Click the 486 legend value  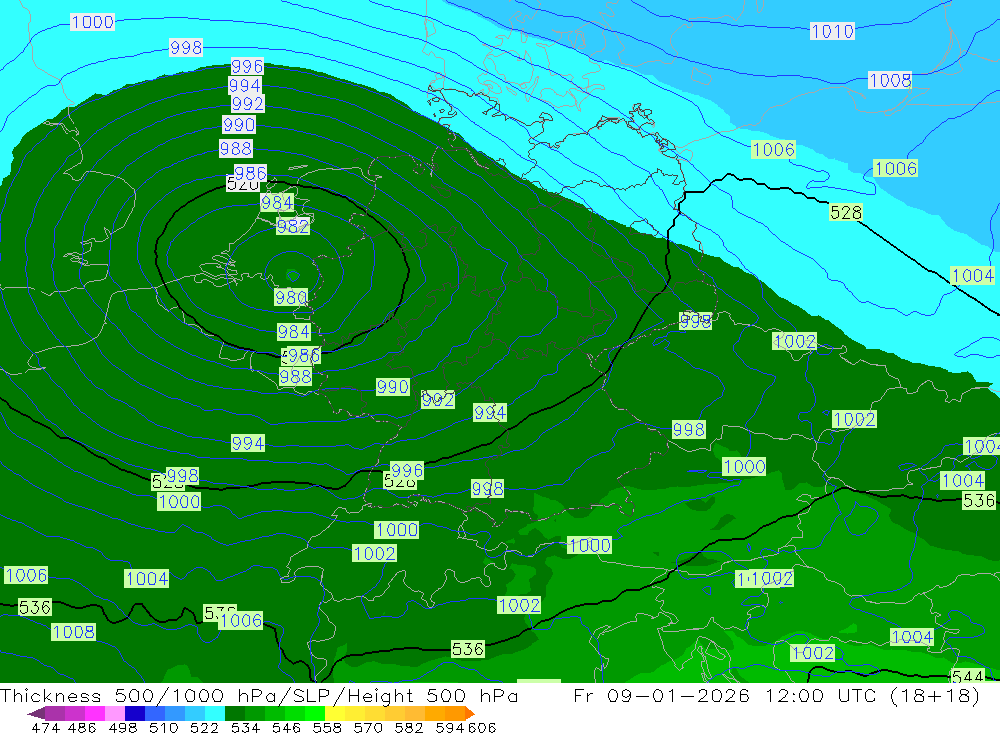tap(81, 727)
